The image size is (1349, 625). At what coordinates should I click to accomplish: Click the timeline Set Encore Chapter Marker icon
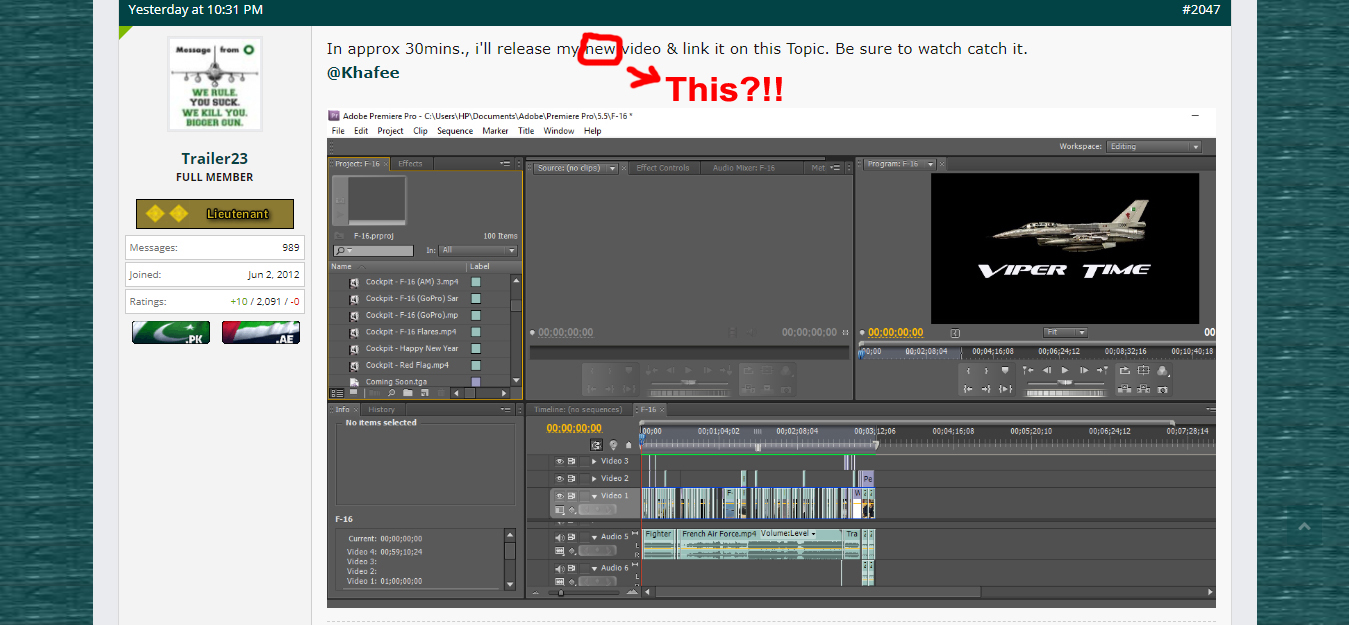(613, 445)
